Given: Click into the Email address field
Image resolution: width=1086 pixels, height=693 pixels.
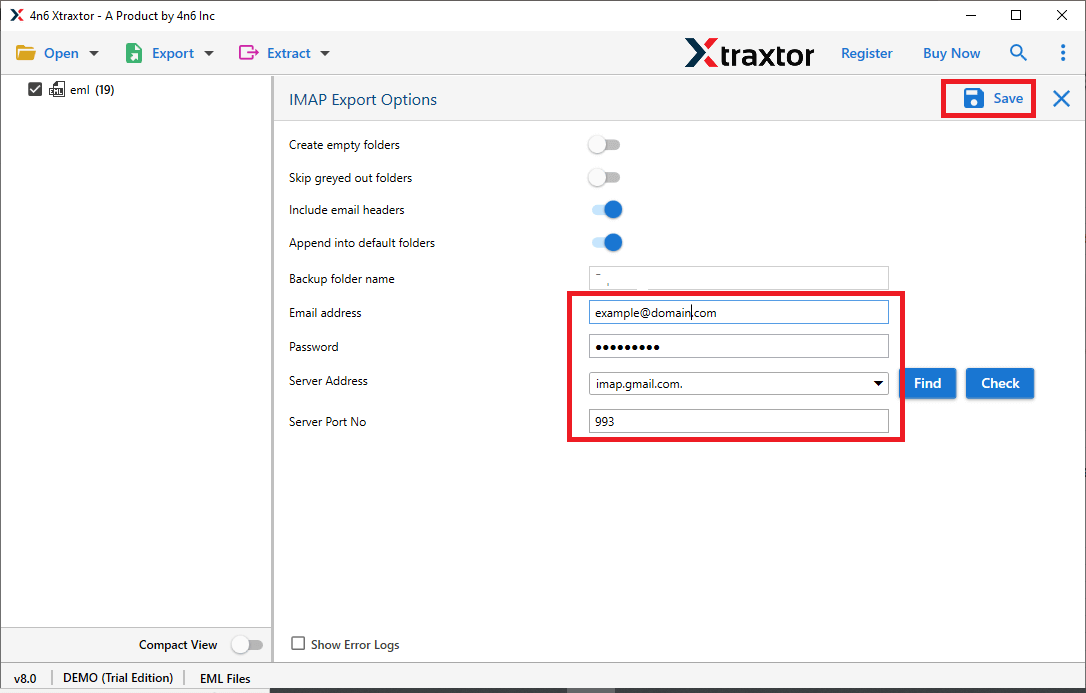Looking at the screenshot, I should [738, 313].
